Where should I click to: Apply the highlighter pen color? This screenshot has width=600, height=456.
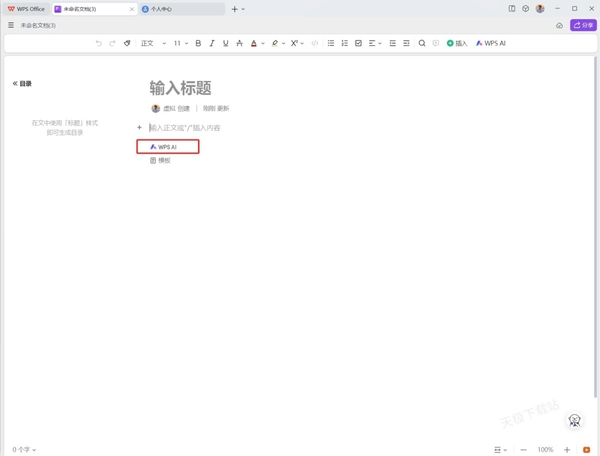(x=275, y=43)
